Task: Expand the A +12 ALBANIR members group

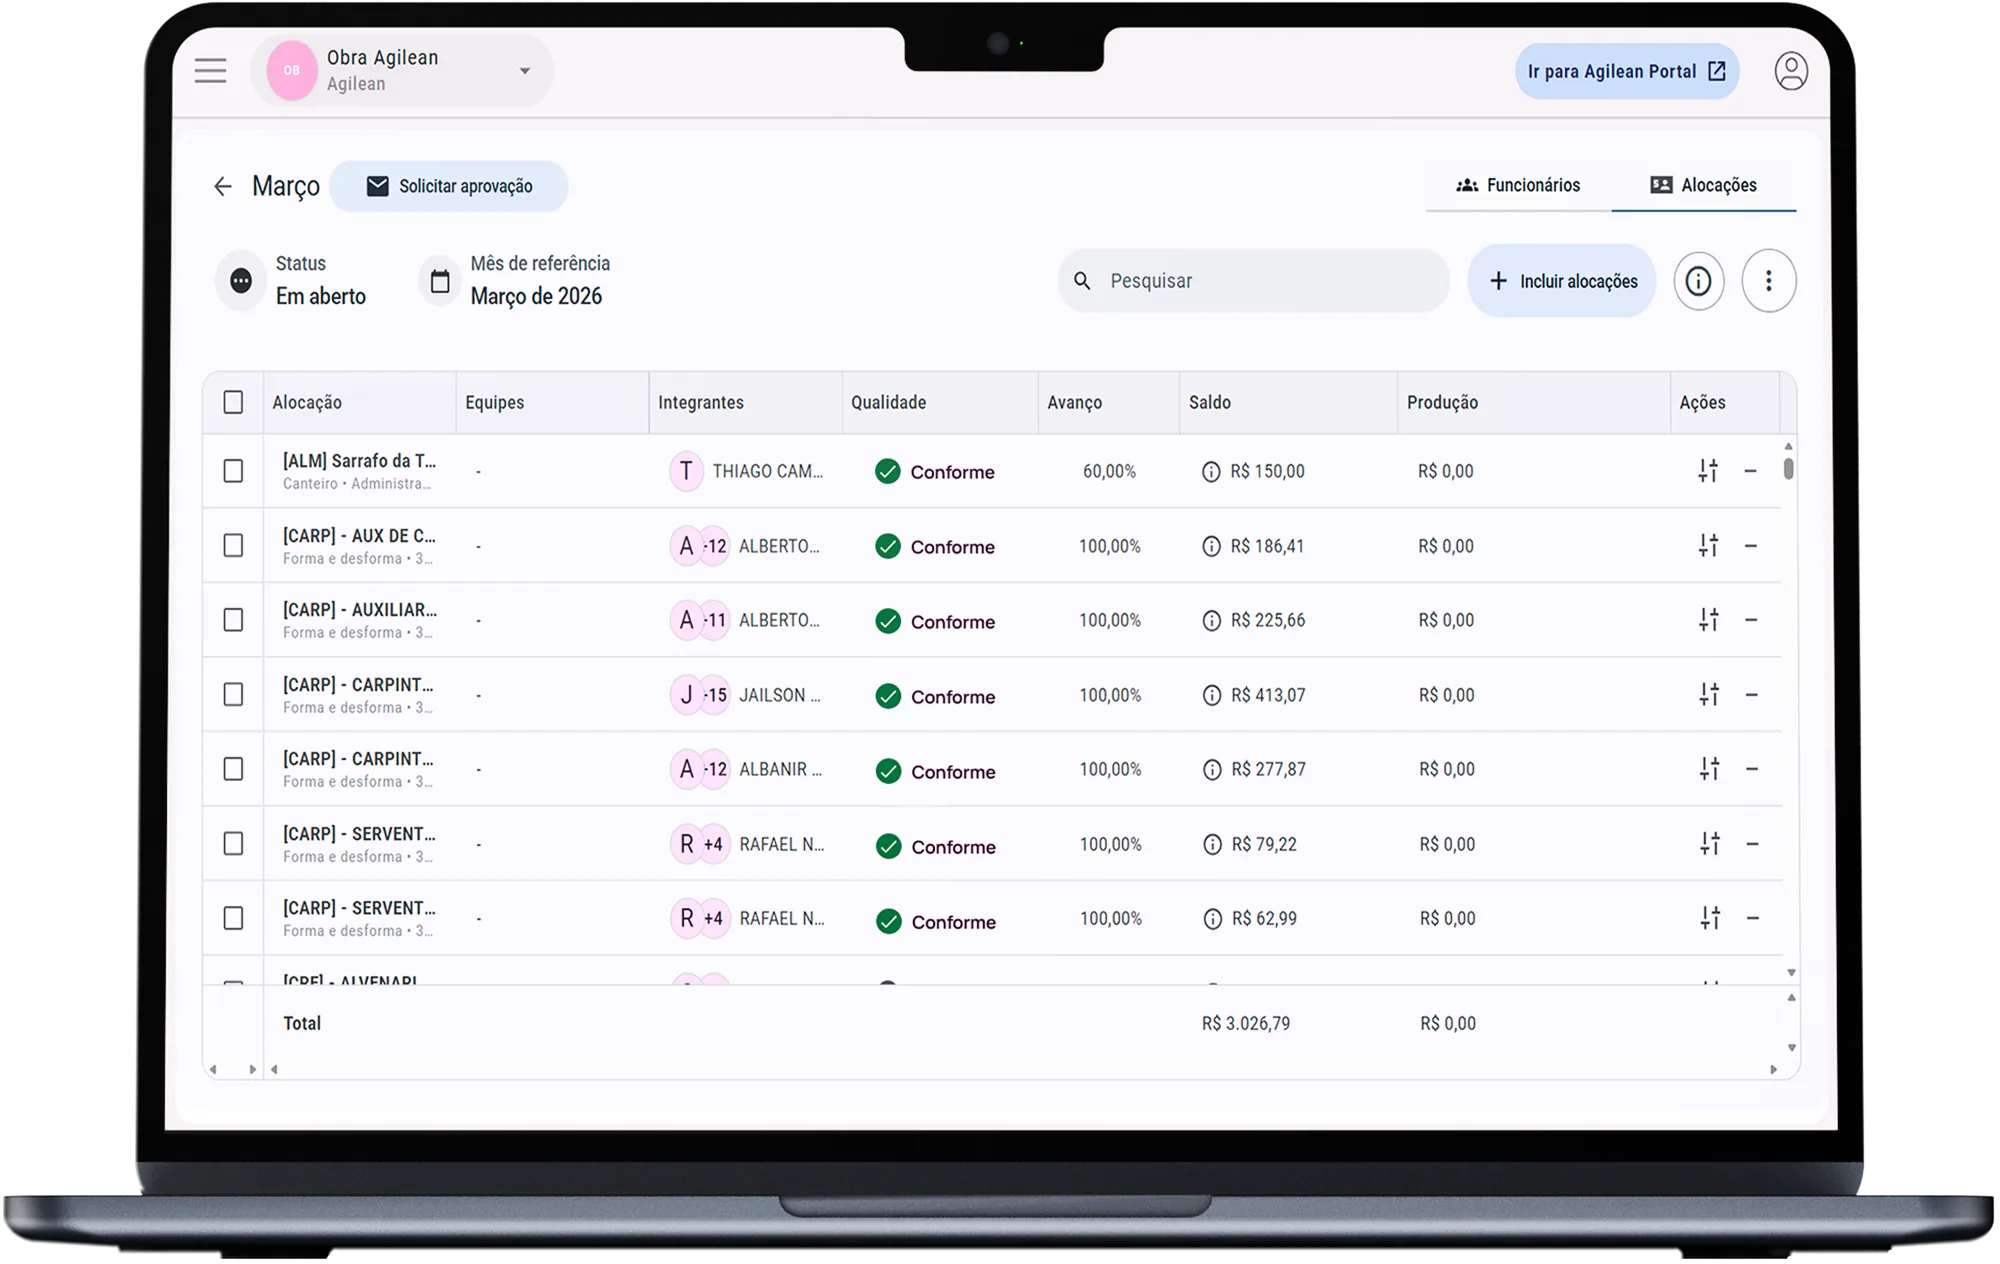Action: [x=701, y=769]
